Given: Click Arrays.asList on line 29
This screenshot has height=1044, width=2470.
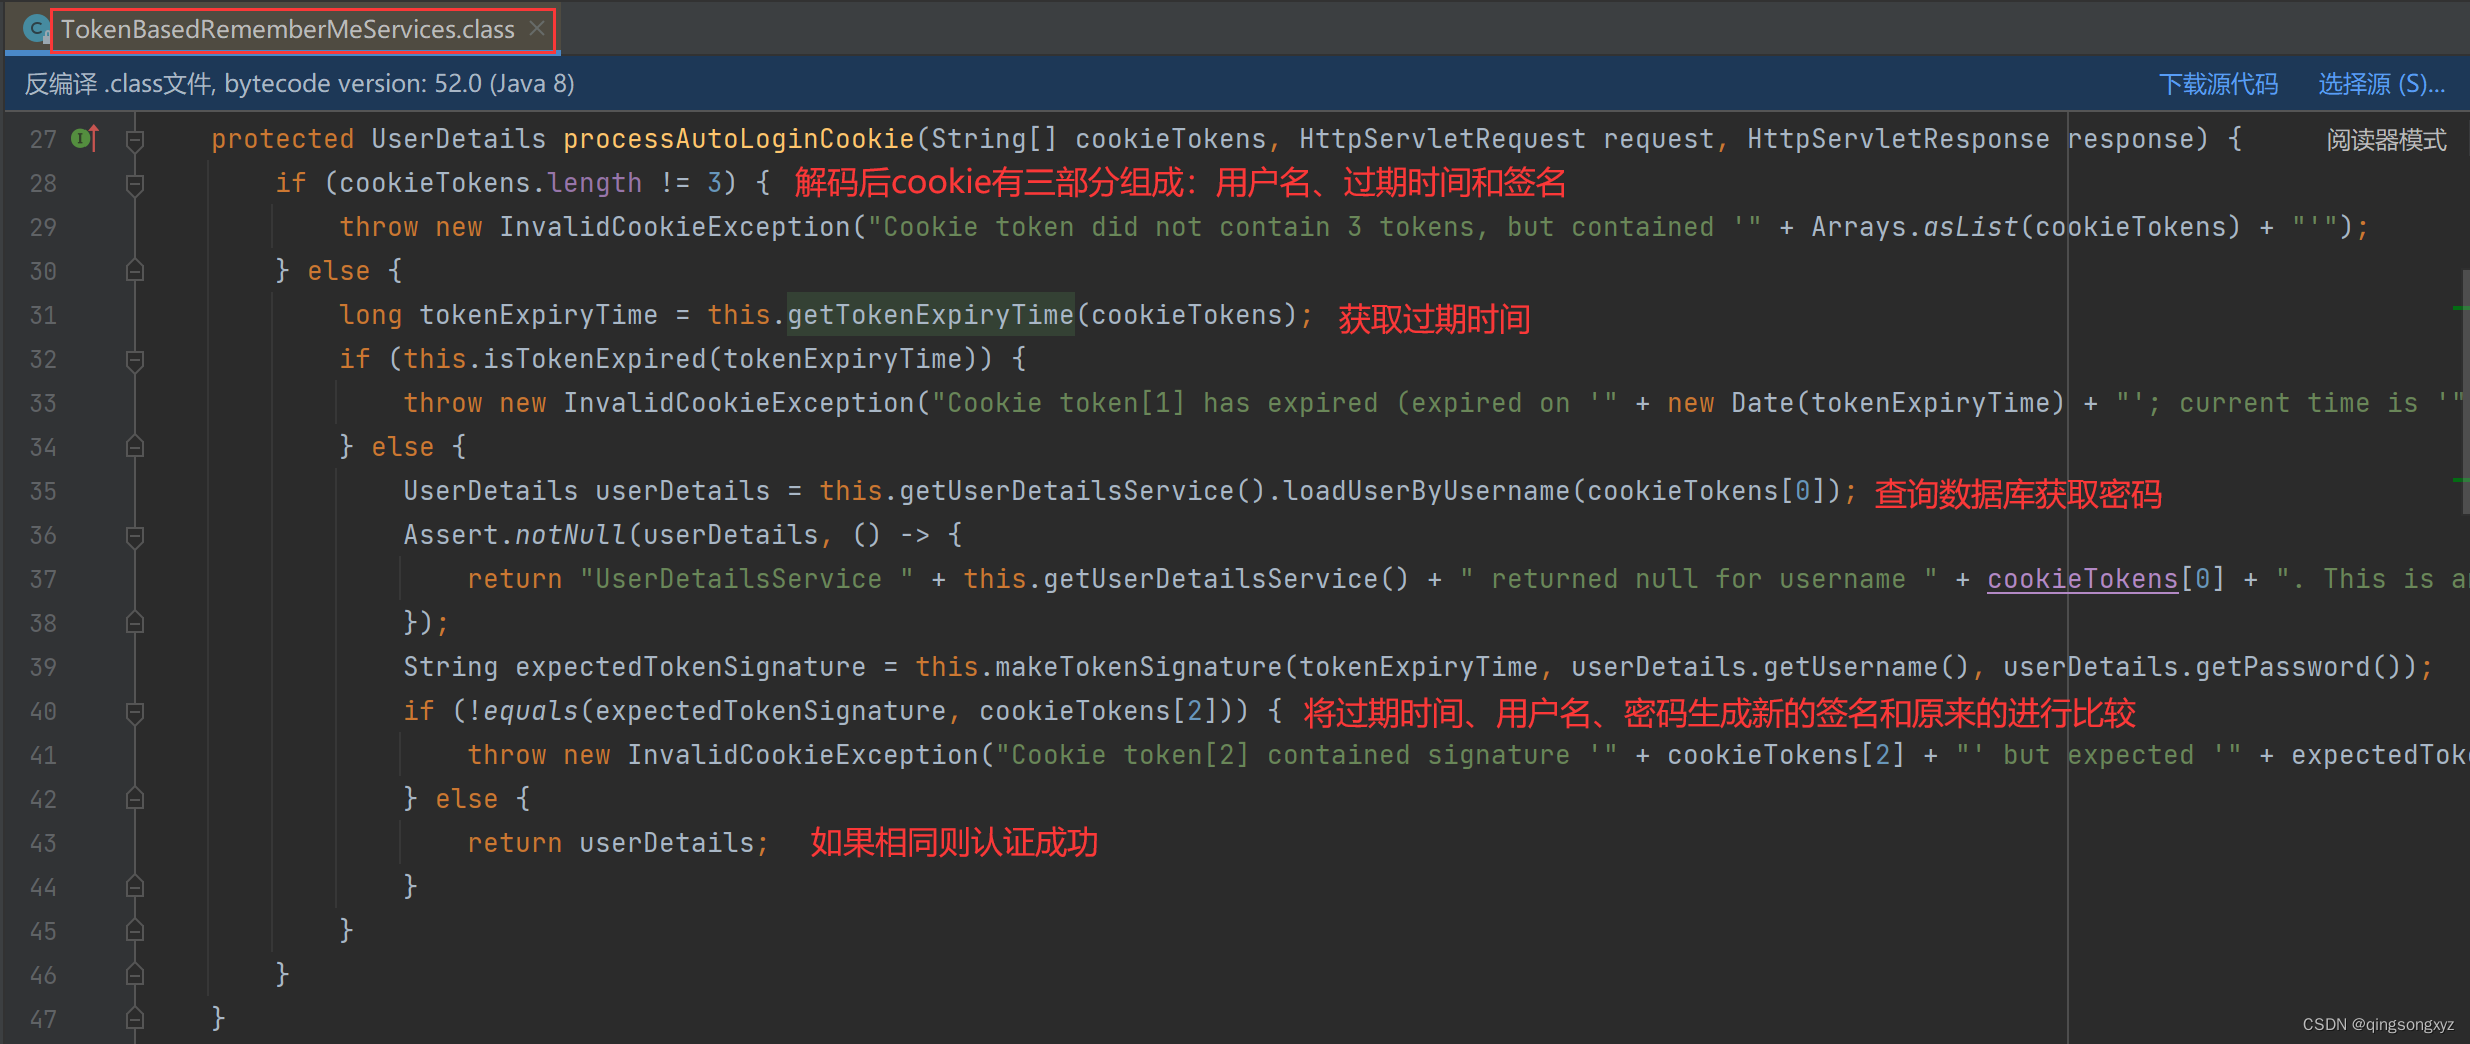Looking at the screenshot, I should 1915,227.
